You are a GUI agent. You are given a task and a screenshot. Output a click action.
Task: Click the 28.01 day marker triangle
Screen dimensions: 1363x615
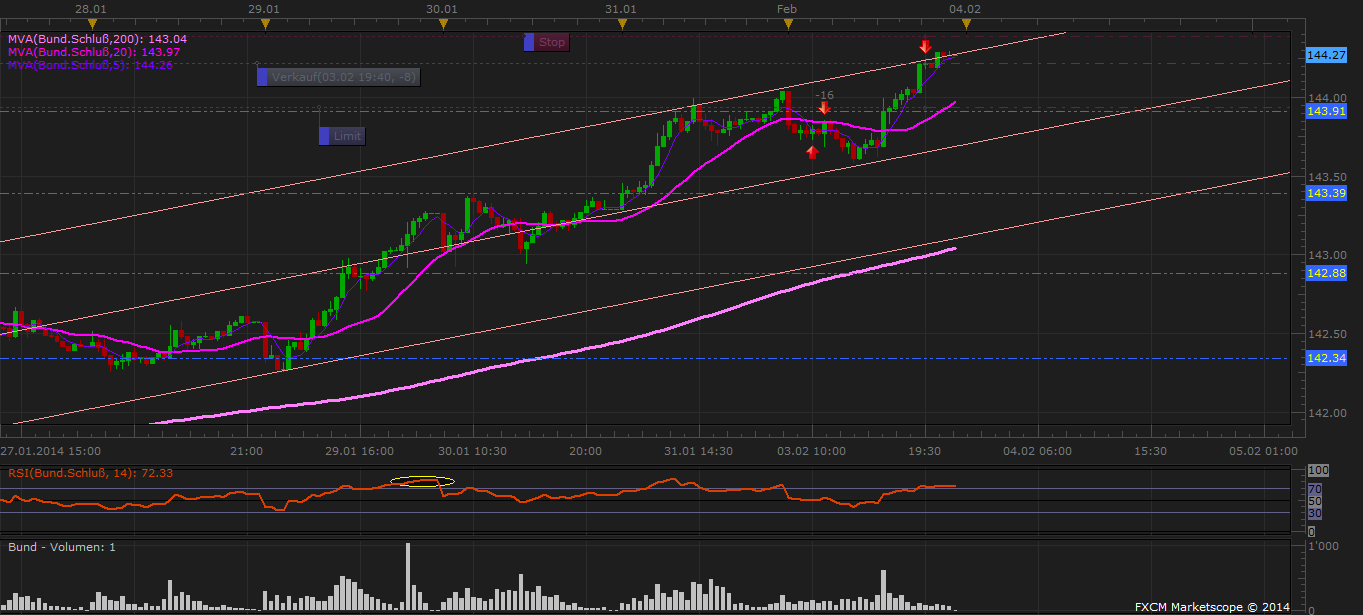[x=93, y=23]
